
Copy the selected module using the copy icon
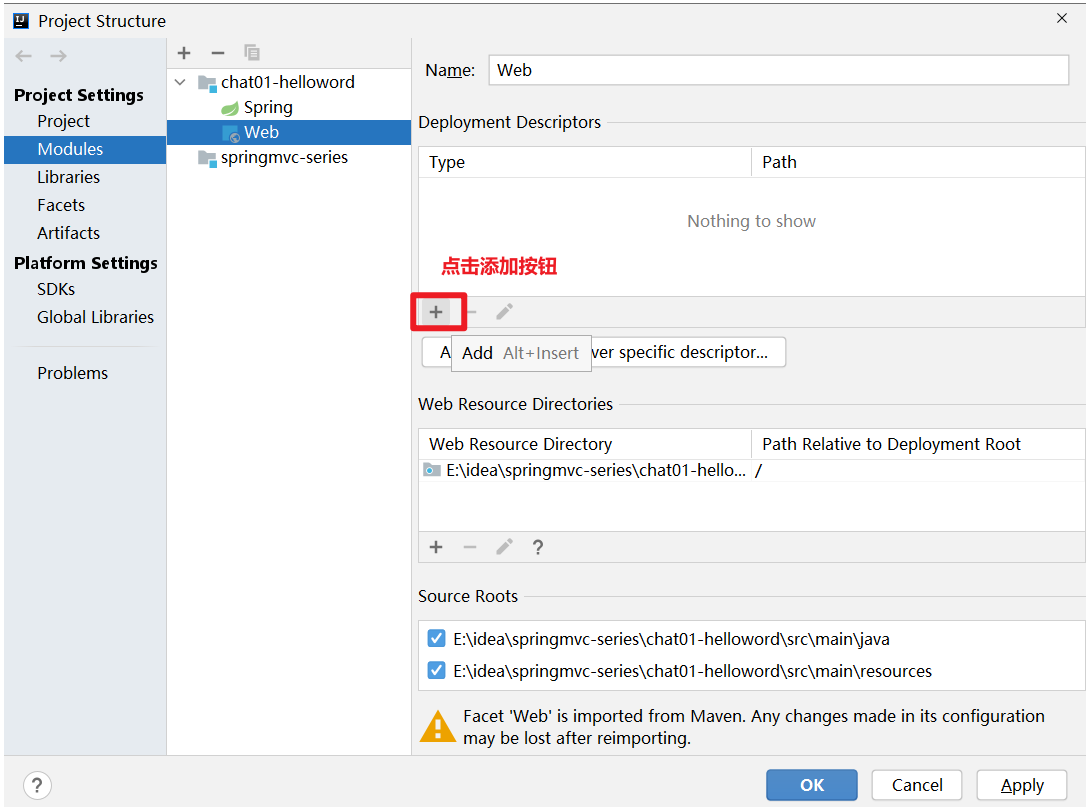(252, 53)
